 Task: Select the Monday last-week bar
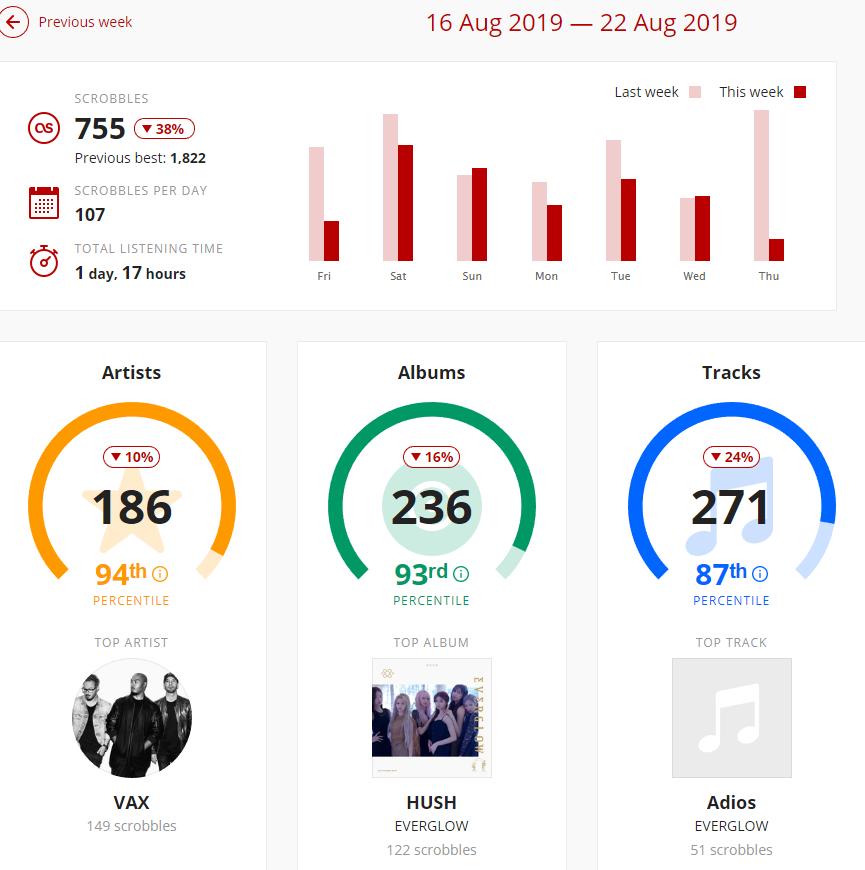539,221
